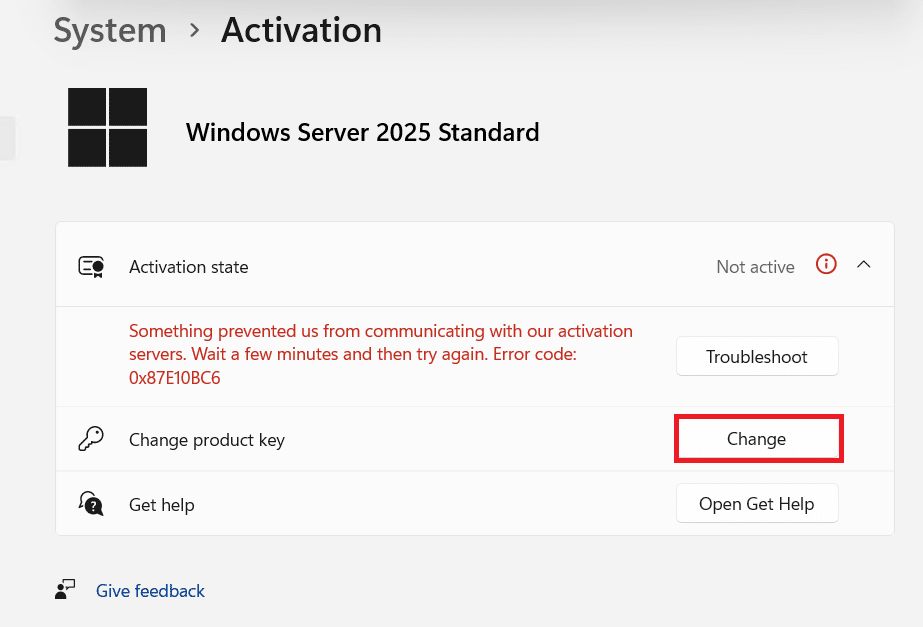The image size is (923, 627).
Task: Click Windows Server 2025 Standard edition text
Action: point(362,132)
